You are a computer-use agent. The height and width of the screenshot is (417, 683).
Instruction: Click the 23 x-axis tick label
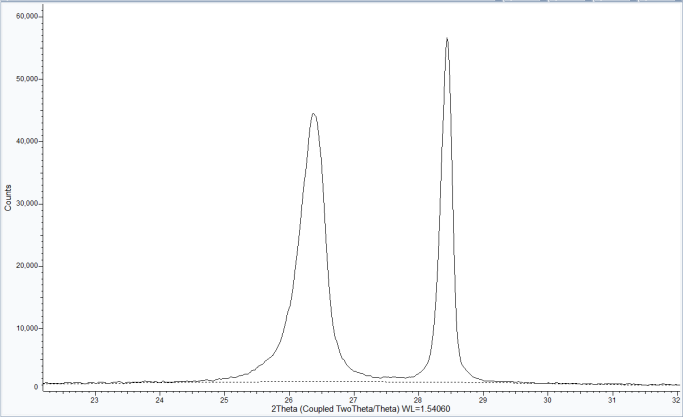point(95,401)
